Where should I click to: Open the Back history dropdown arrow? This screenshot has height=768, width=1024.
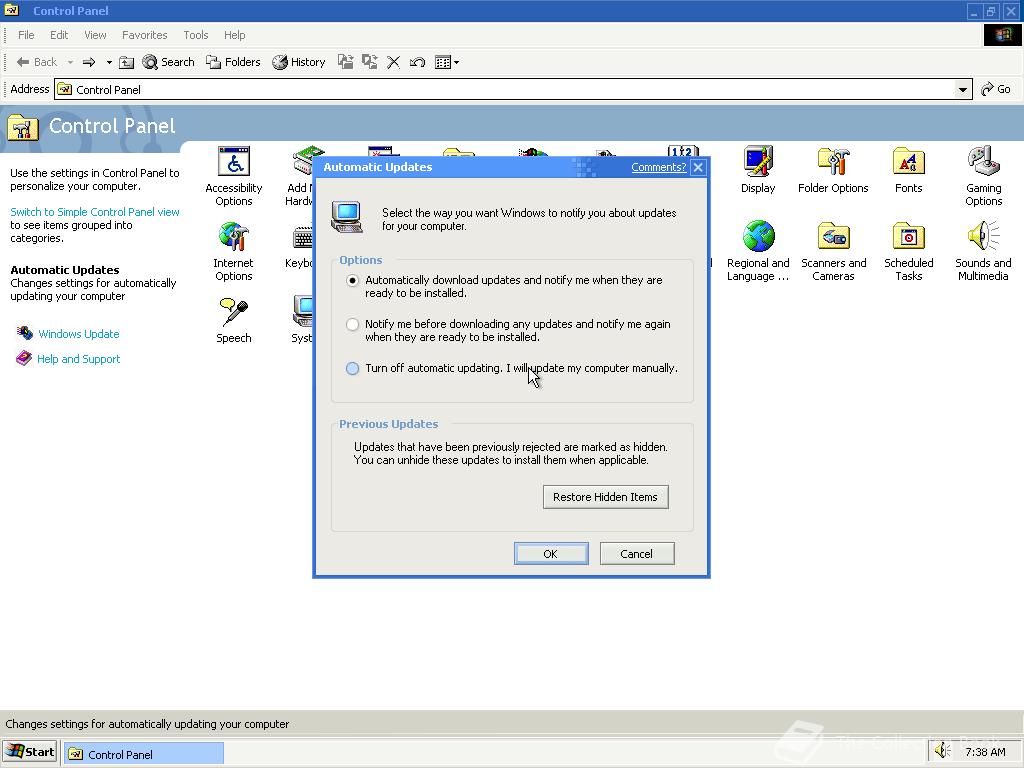70,62
